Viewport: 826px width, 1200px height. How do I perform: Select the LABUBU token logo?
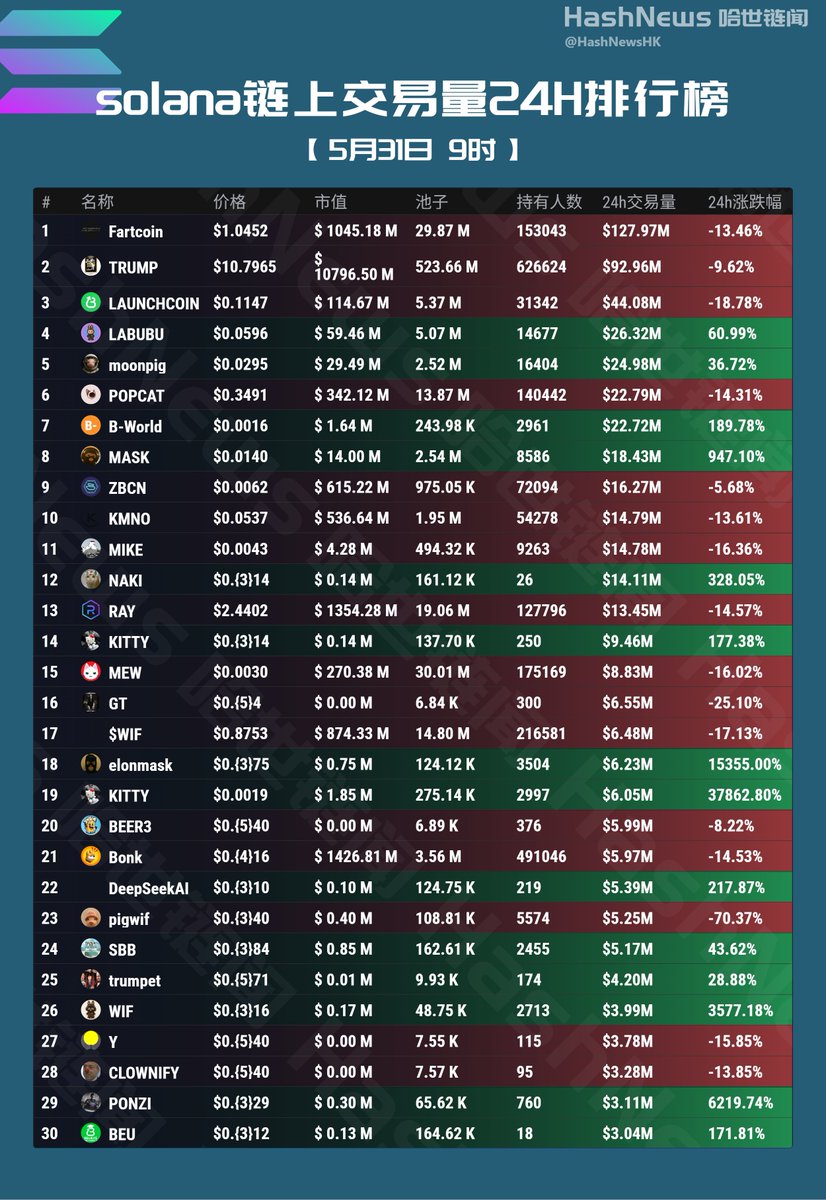click(90, 333)
